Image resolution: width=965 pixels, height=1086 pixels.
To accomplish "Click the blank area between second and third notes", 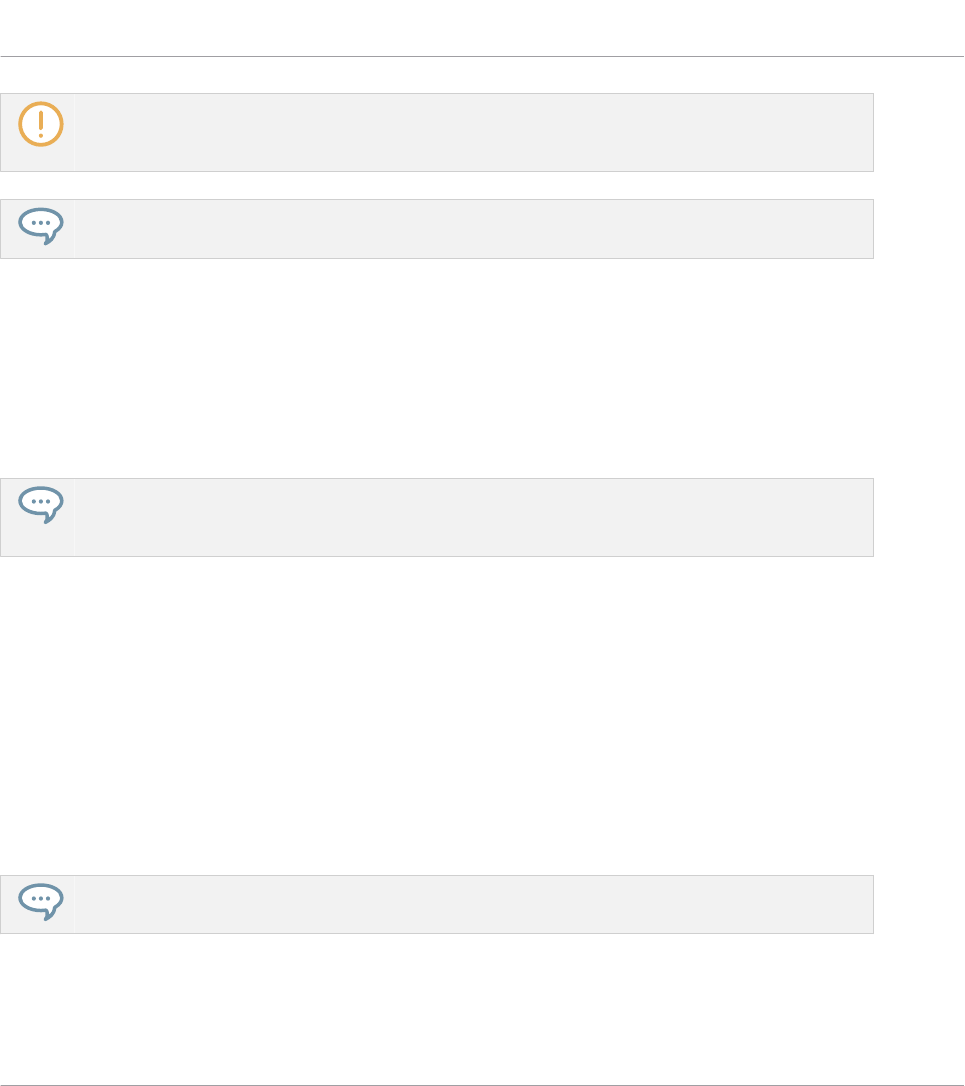I will (436, 368).
